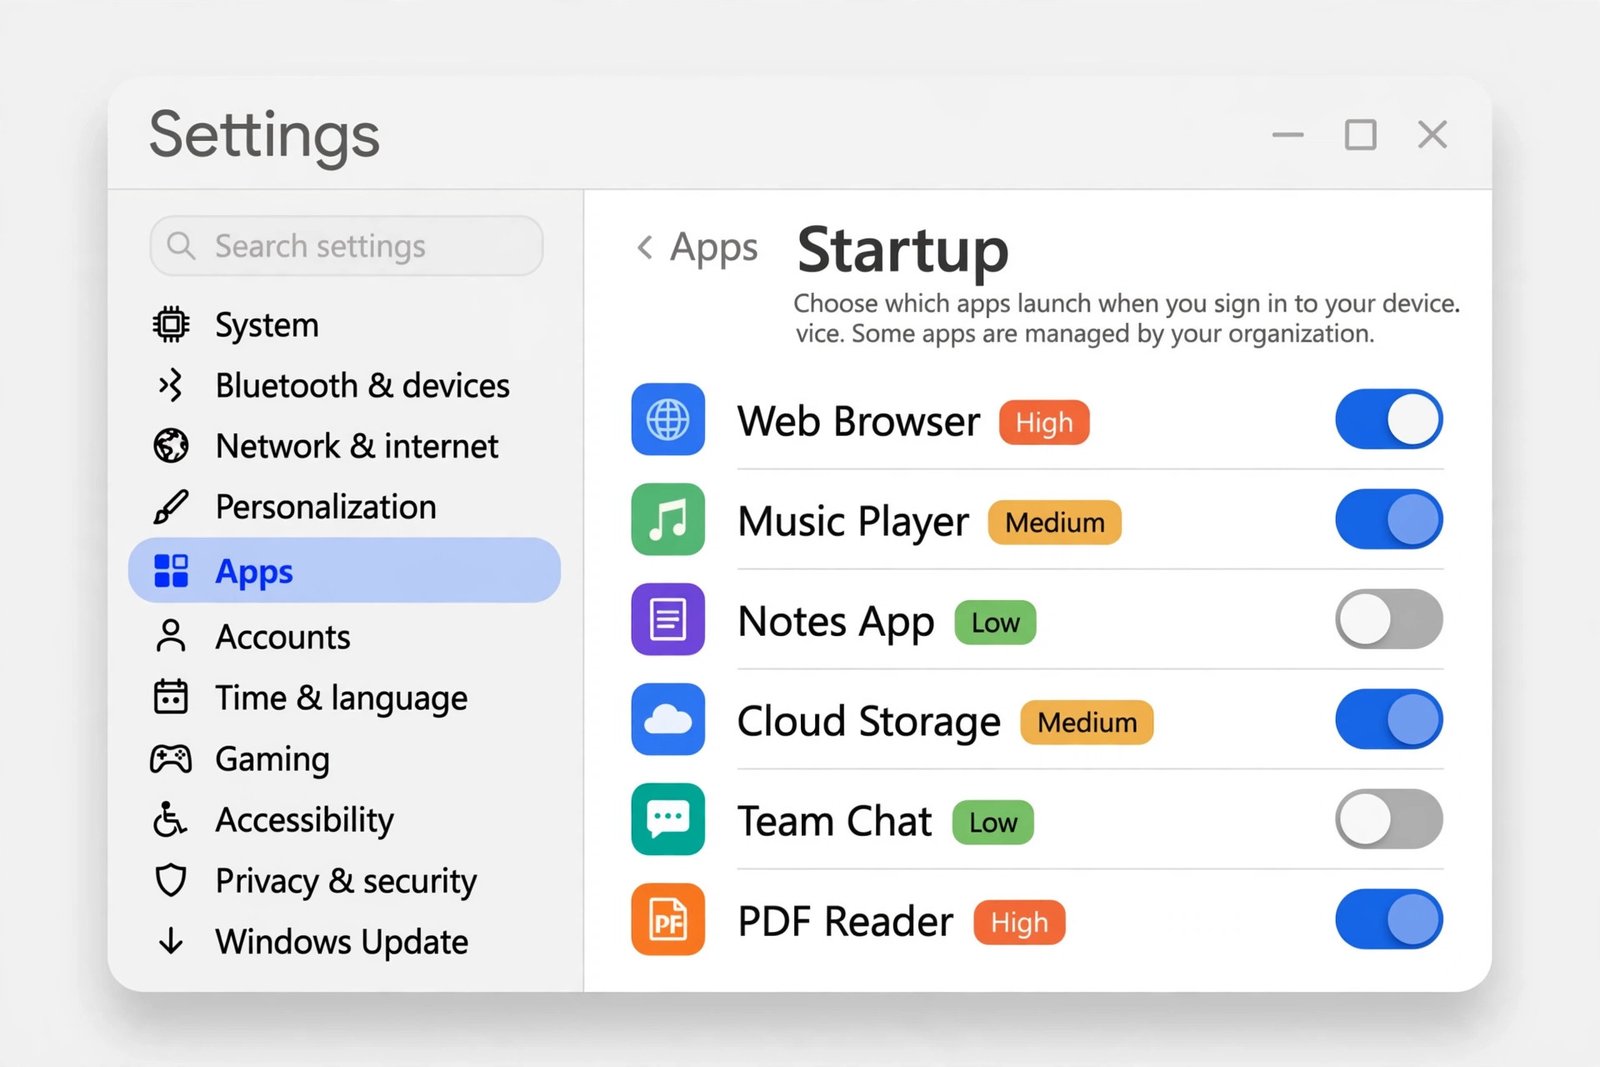Go back using the chevron beside Apps
The height and width of the screenshot is (1067, 1600).
point(645,247)
